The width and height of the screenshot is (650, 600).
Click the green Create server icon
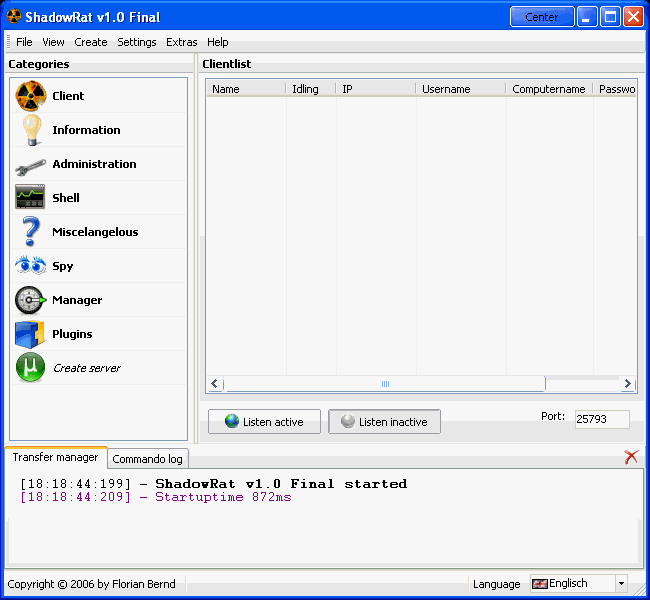(x=30, y=368)
